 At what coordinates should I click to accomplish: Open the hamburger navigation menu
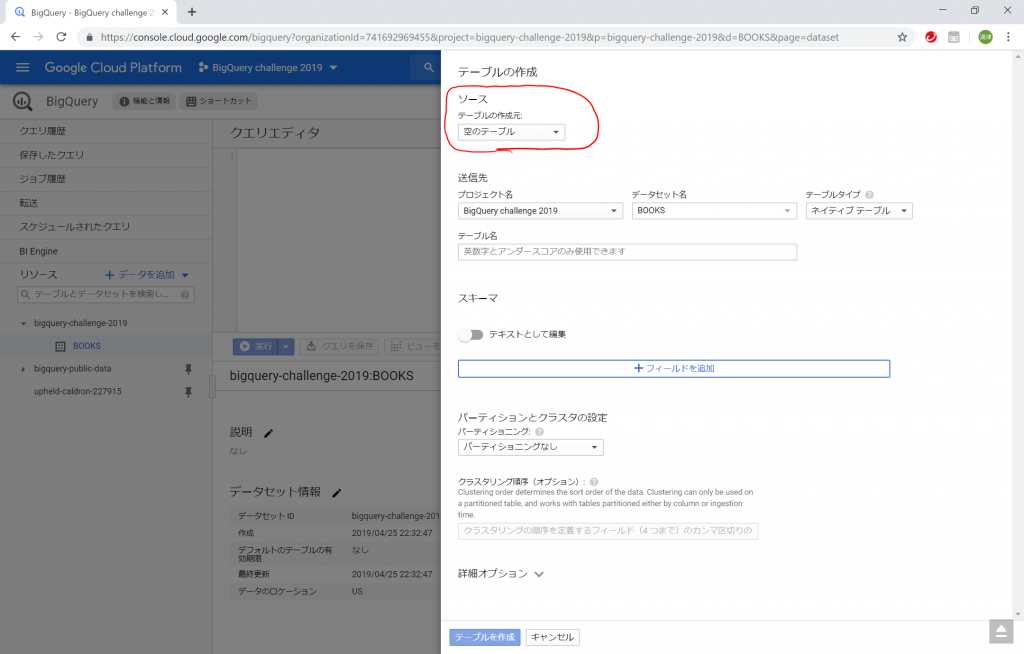click(x=22, y=68)
